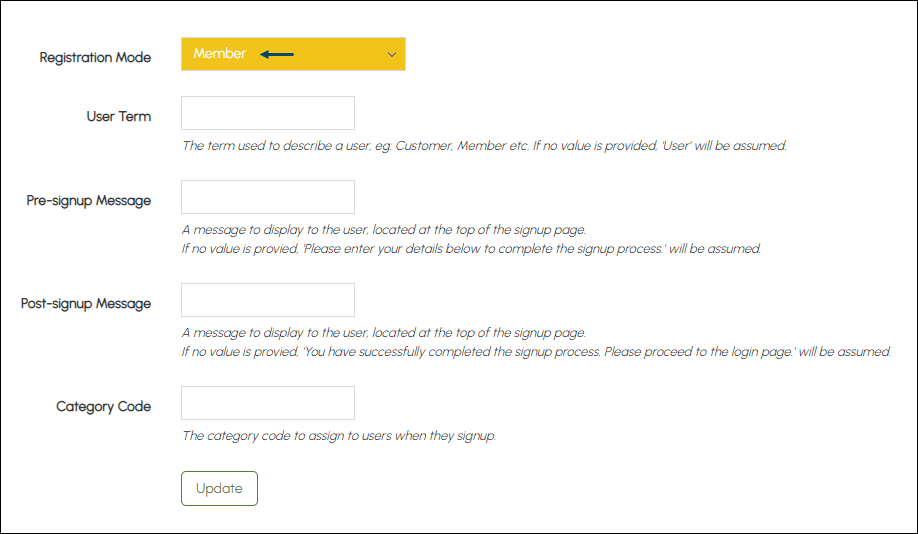The height and width of the screenshot is (534, 918).
Task: Click the 'User Term' label
Action: click(x=119, y=117)
